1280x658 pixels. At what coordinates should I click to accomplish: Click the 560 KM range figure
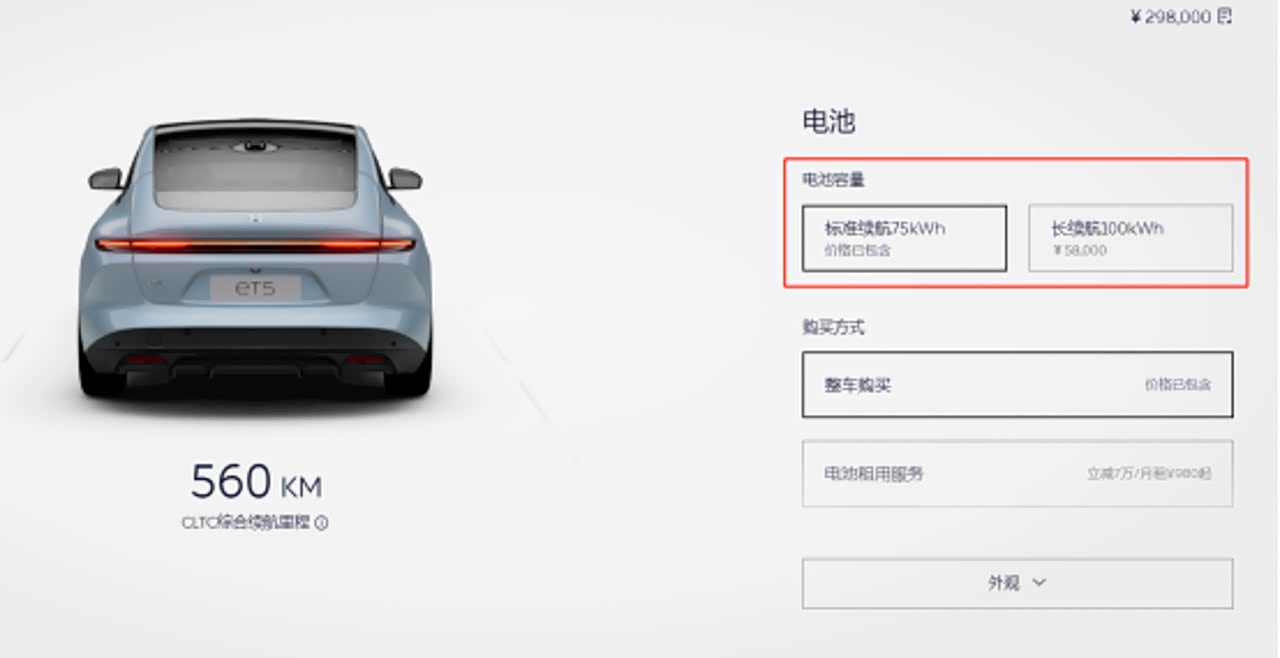tap(256, 481)
